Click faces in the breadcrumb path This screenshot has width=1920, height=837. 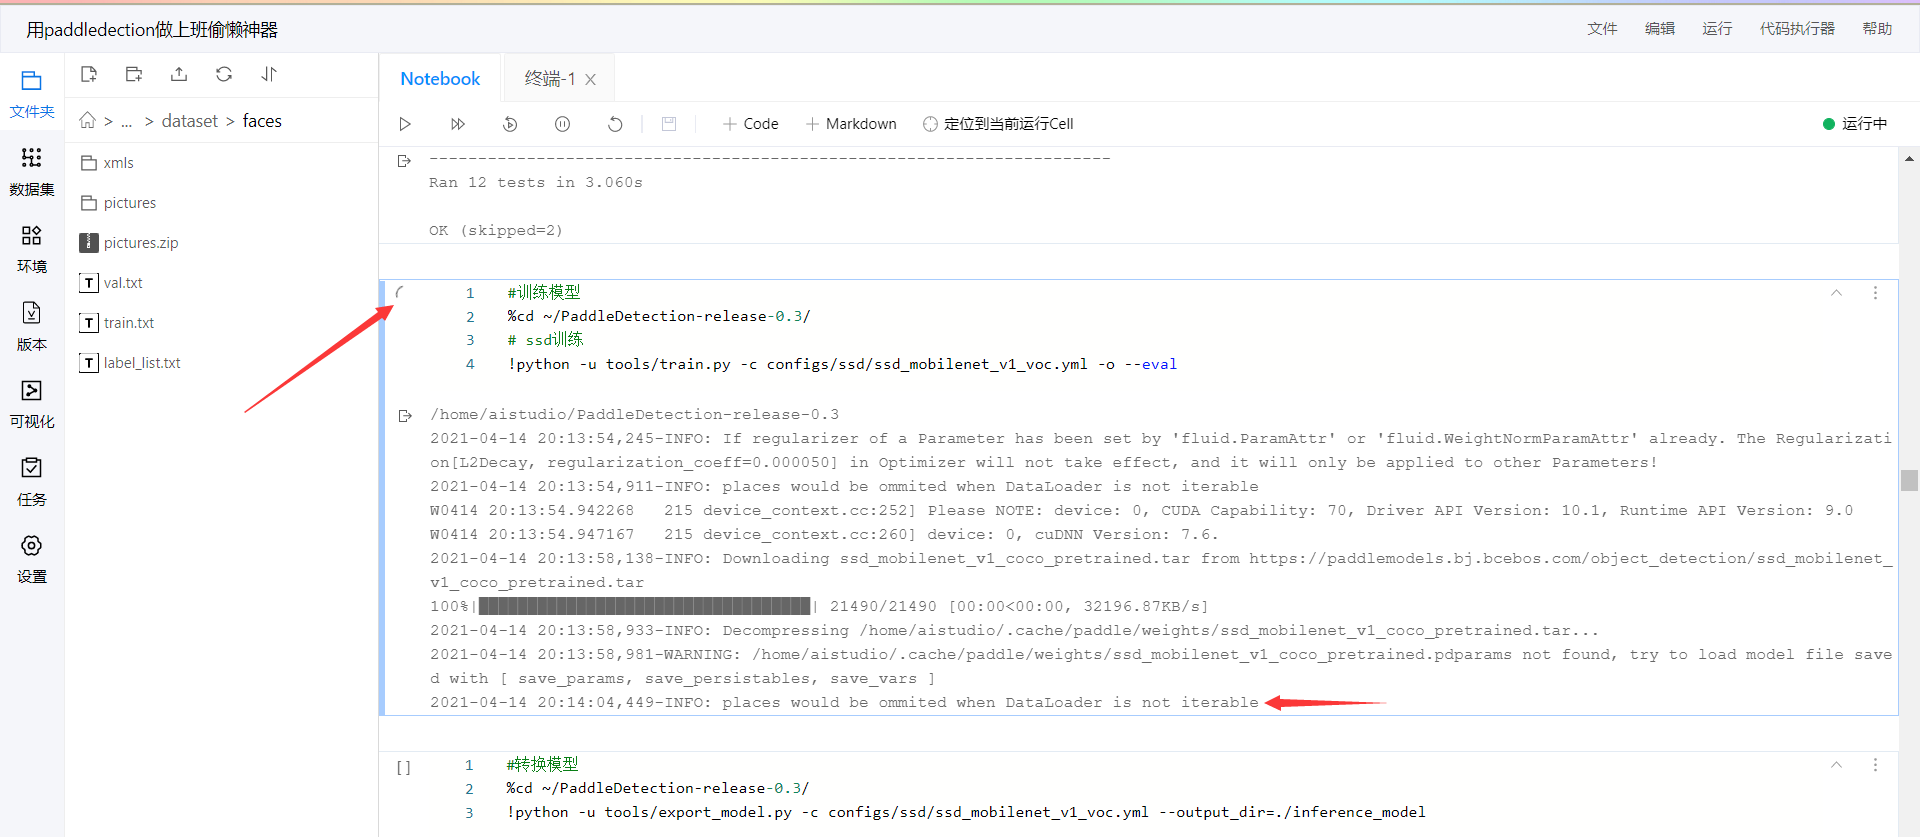click(262, 121)
